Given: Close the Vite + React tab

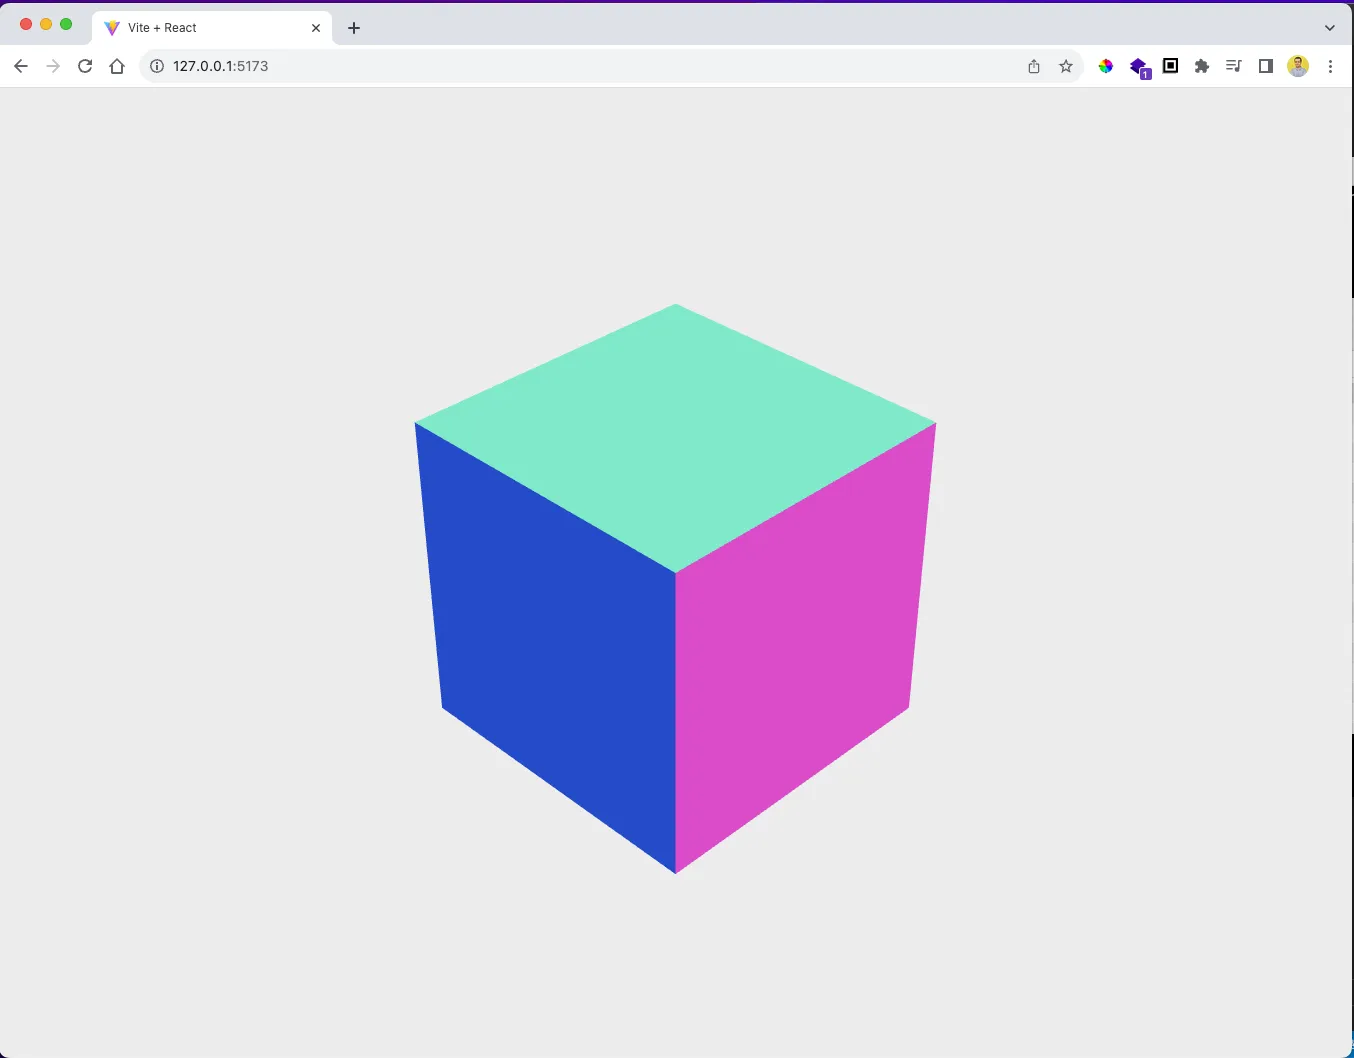Looking at the screenshot, I should point(316,28).
